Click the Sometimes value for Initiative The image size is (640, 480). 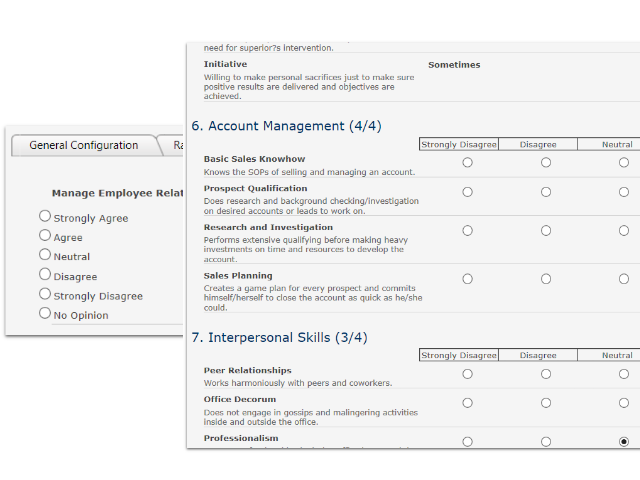click(x=454, y=65)
